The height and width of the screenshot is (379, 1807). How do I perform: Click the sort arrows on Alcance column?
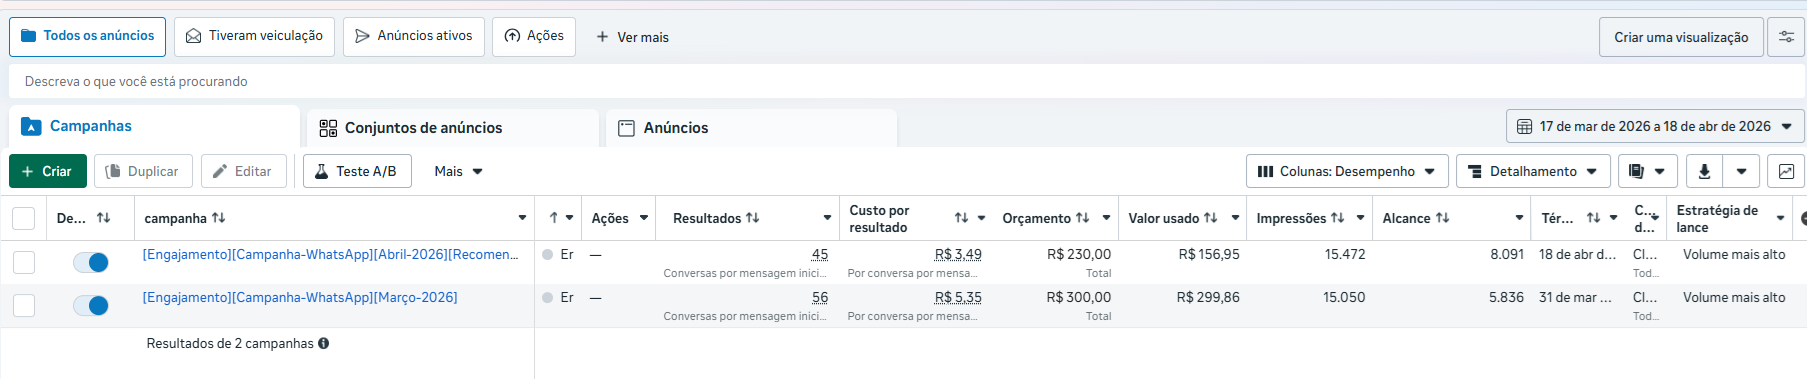[1442, 218]
